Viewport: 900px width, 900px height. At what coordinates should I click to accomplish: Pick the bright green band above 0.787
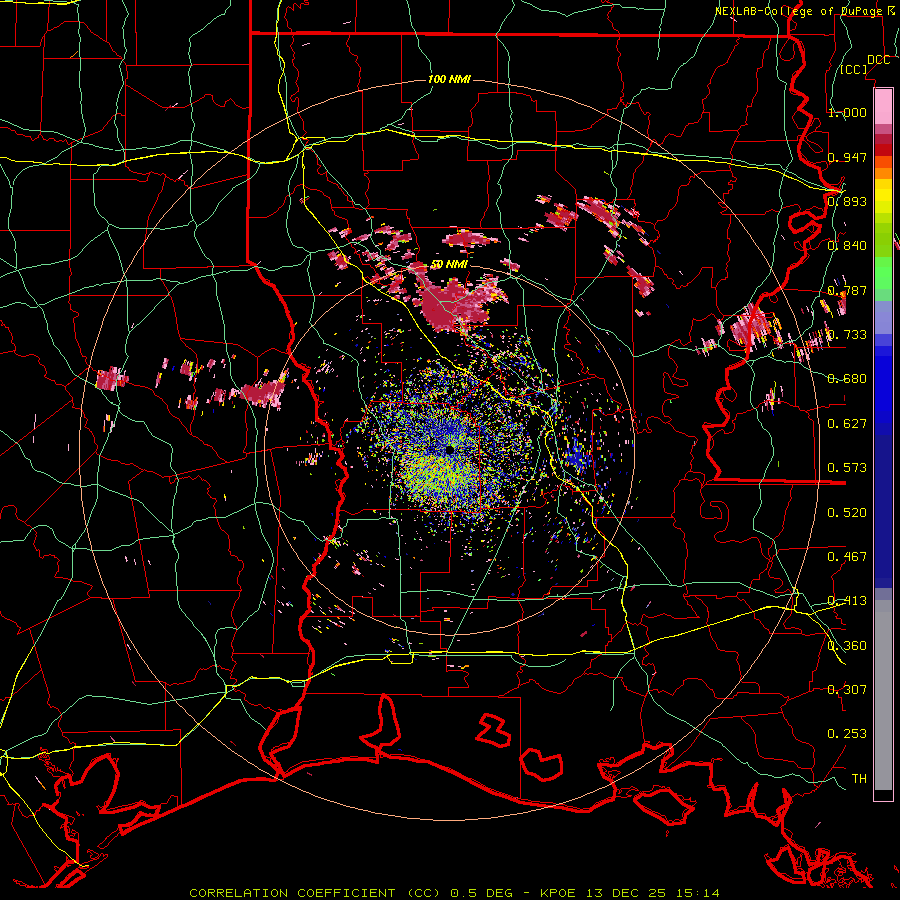883,272
